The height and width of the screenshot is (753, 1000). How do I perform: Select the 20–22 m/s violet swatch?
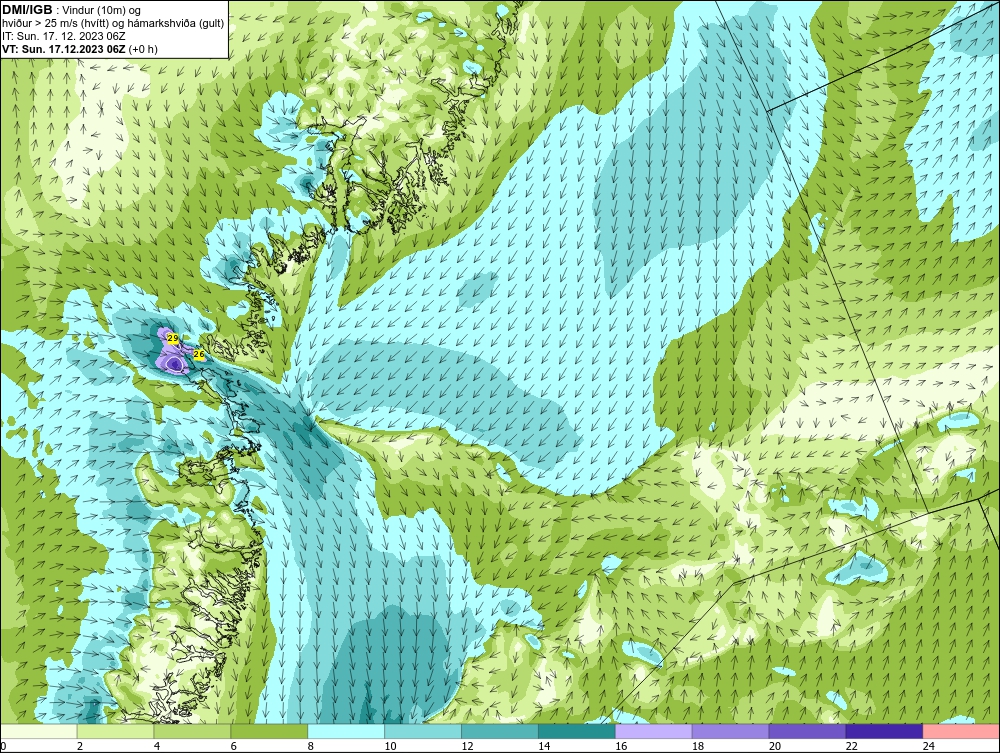coord(807,731)
